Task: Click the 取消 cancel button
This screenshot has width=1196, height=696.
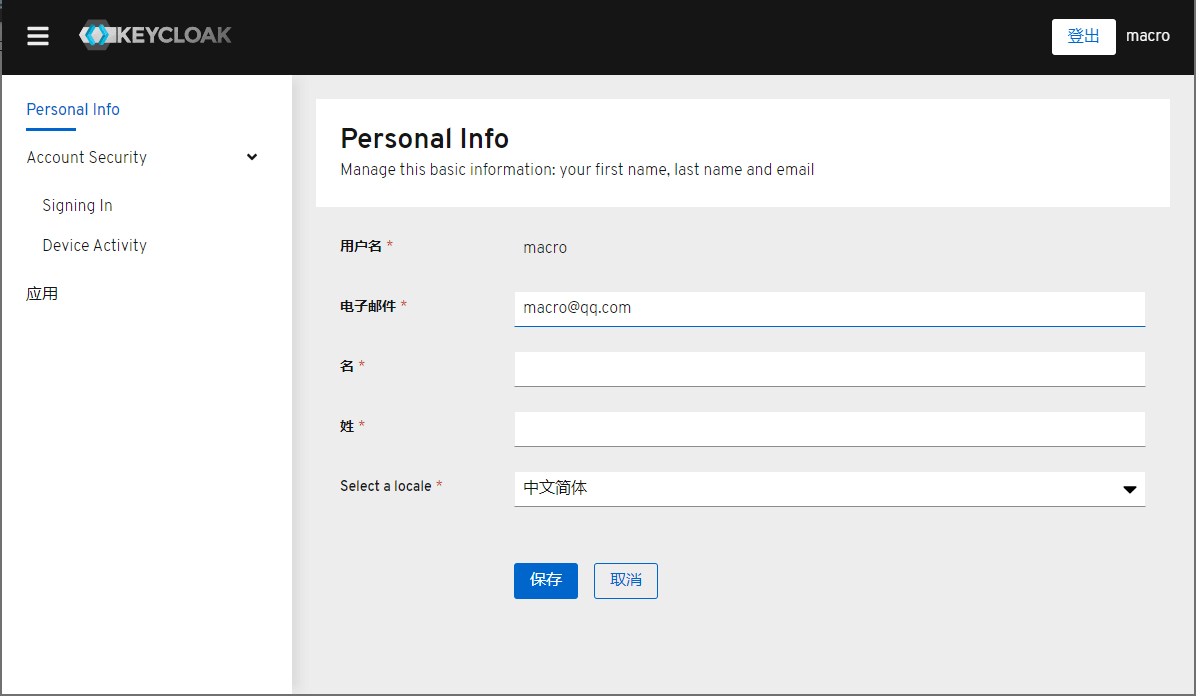Action: pos(625,581)
